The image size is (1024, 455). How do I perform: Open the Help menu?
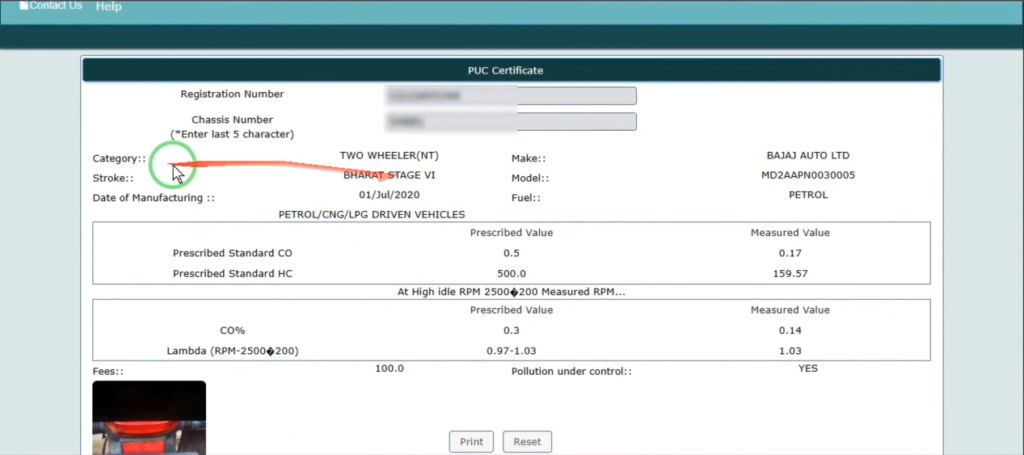click(x=108, y=6)
